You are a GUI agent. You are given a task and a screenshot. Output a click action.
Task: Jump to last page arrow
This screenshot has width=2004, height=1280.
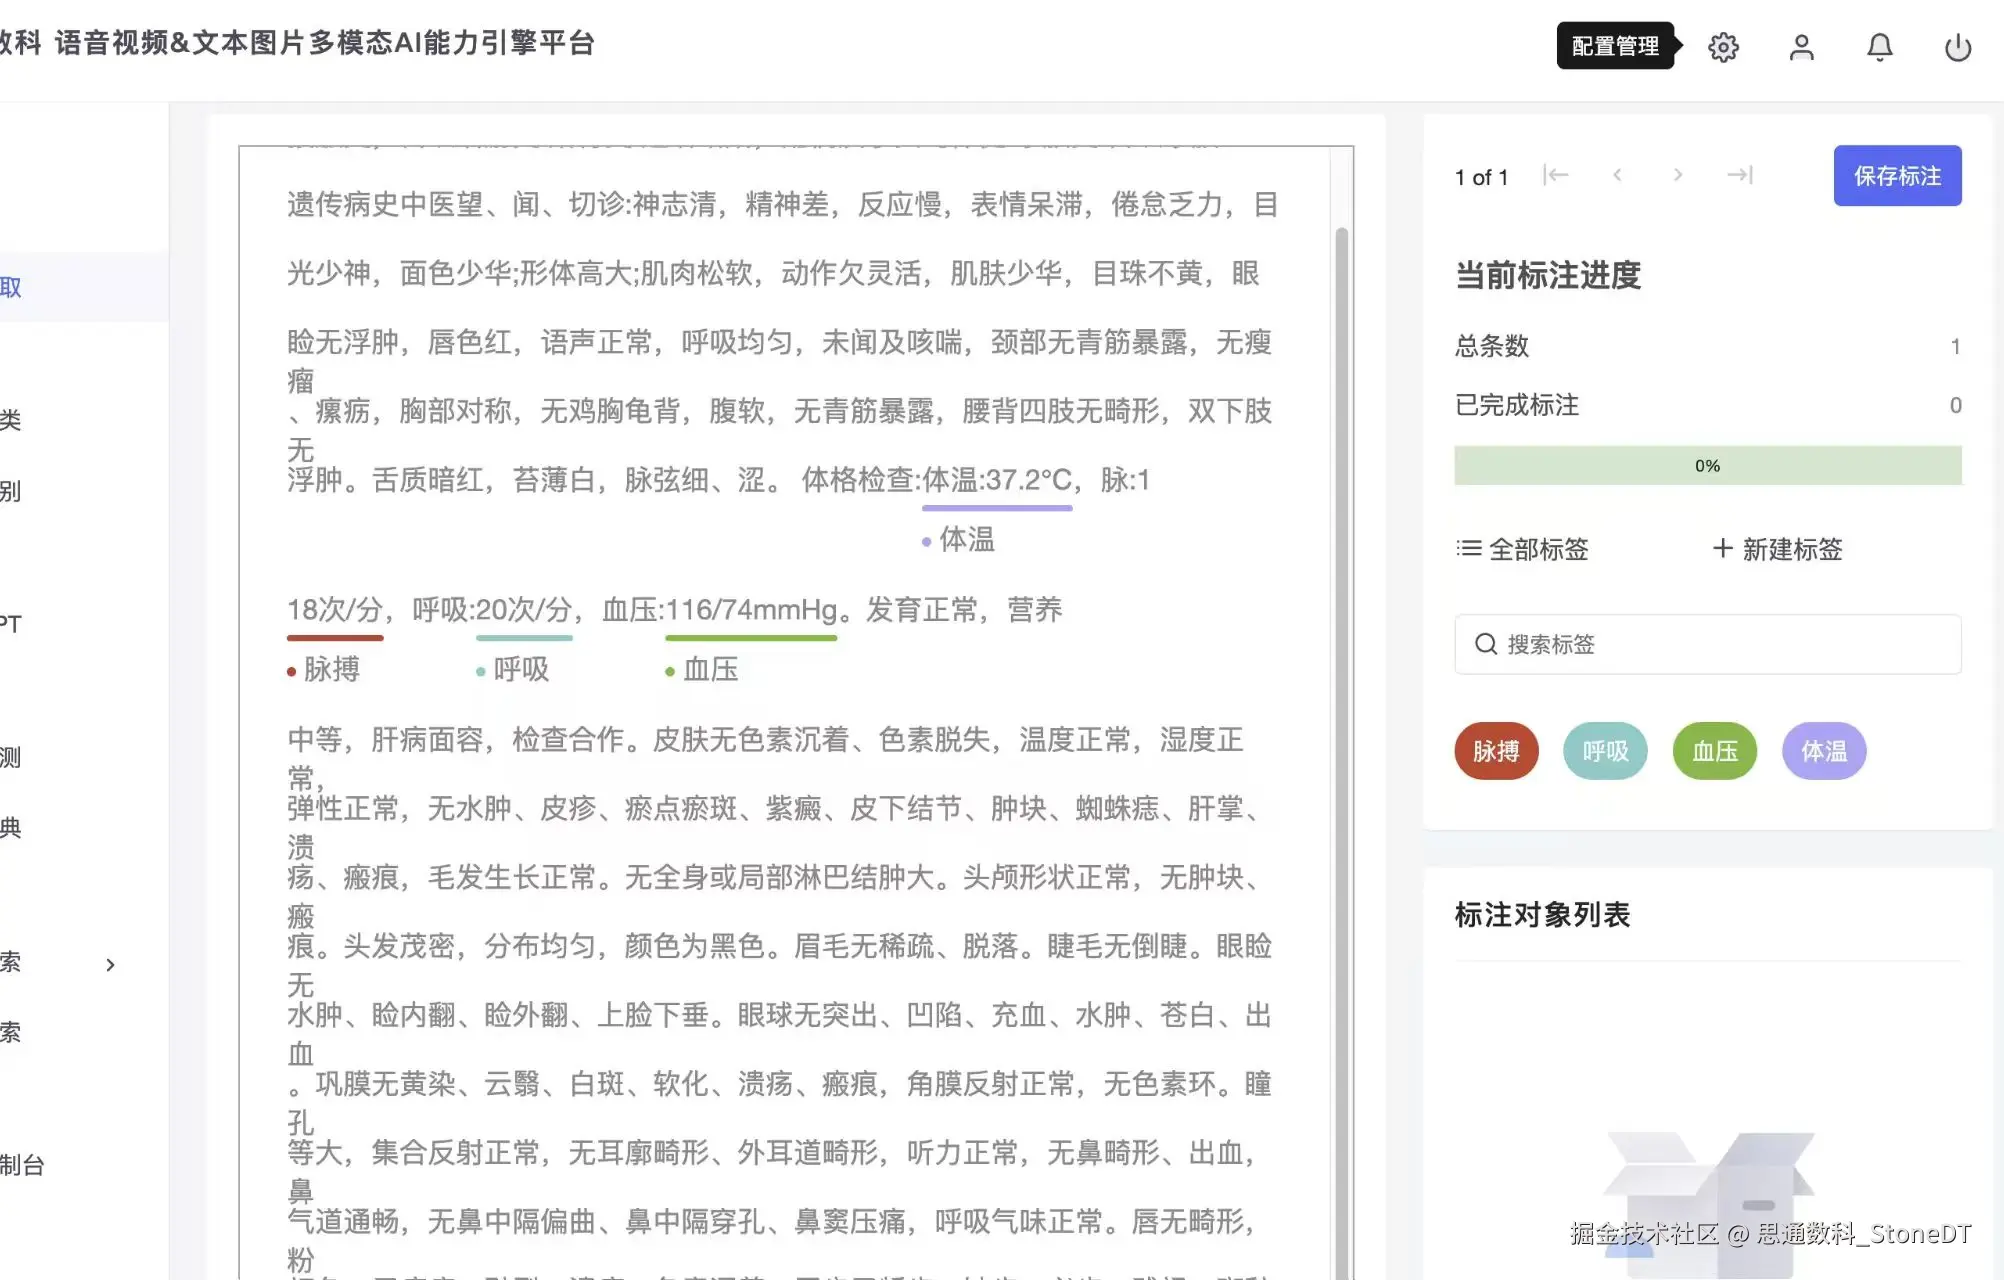(1740, 175)
